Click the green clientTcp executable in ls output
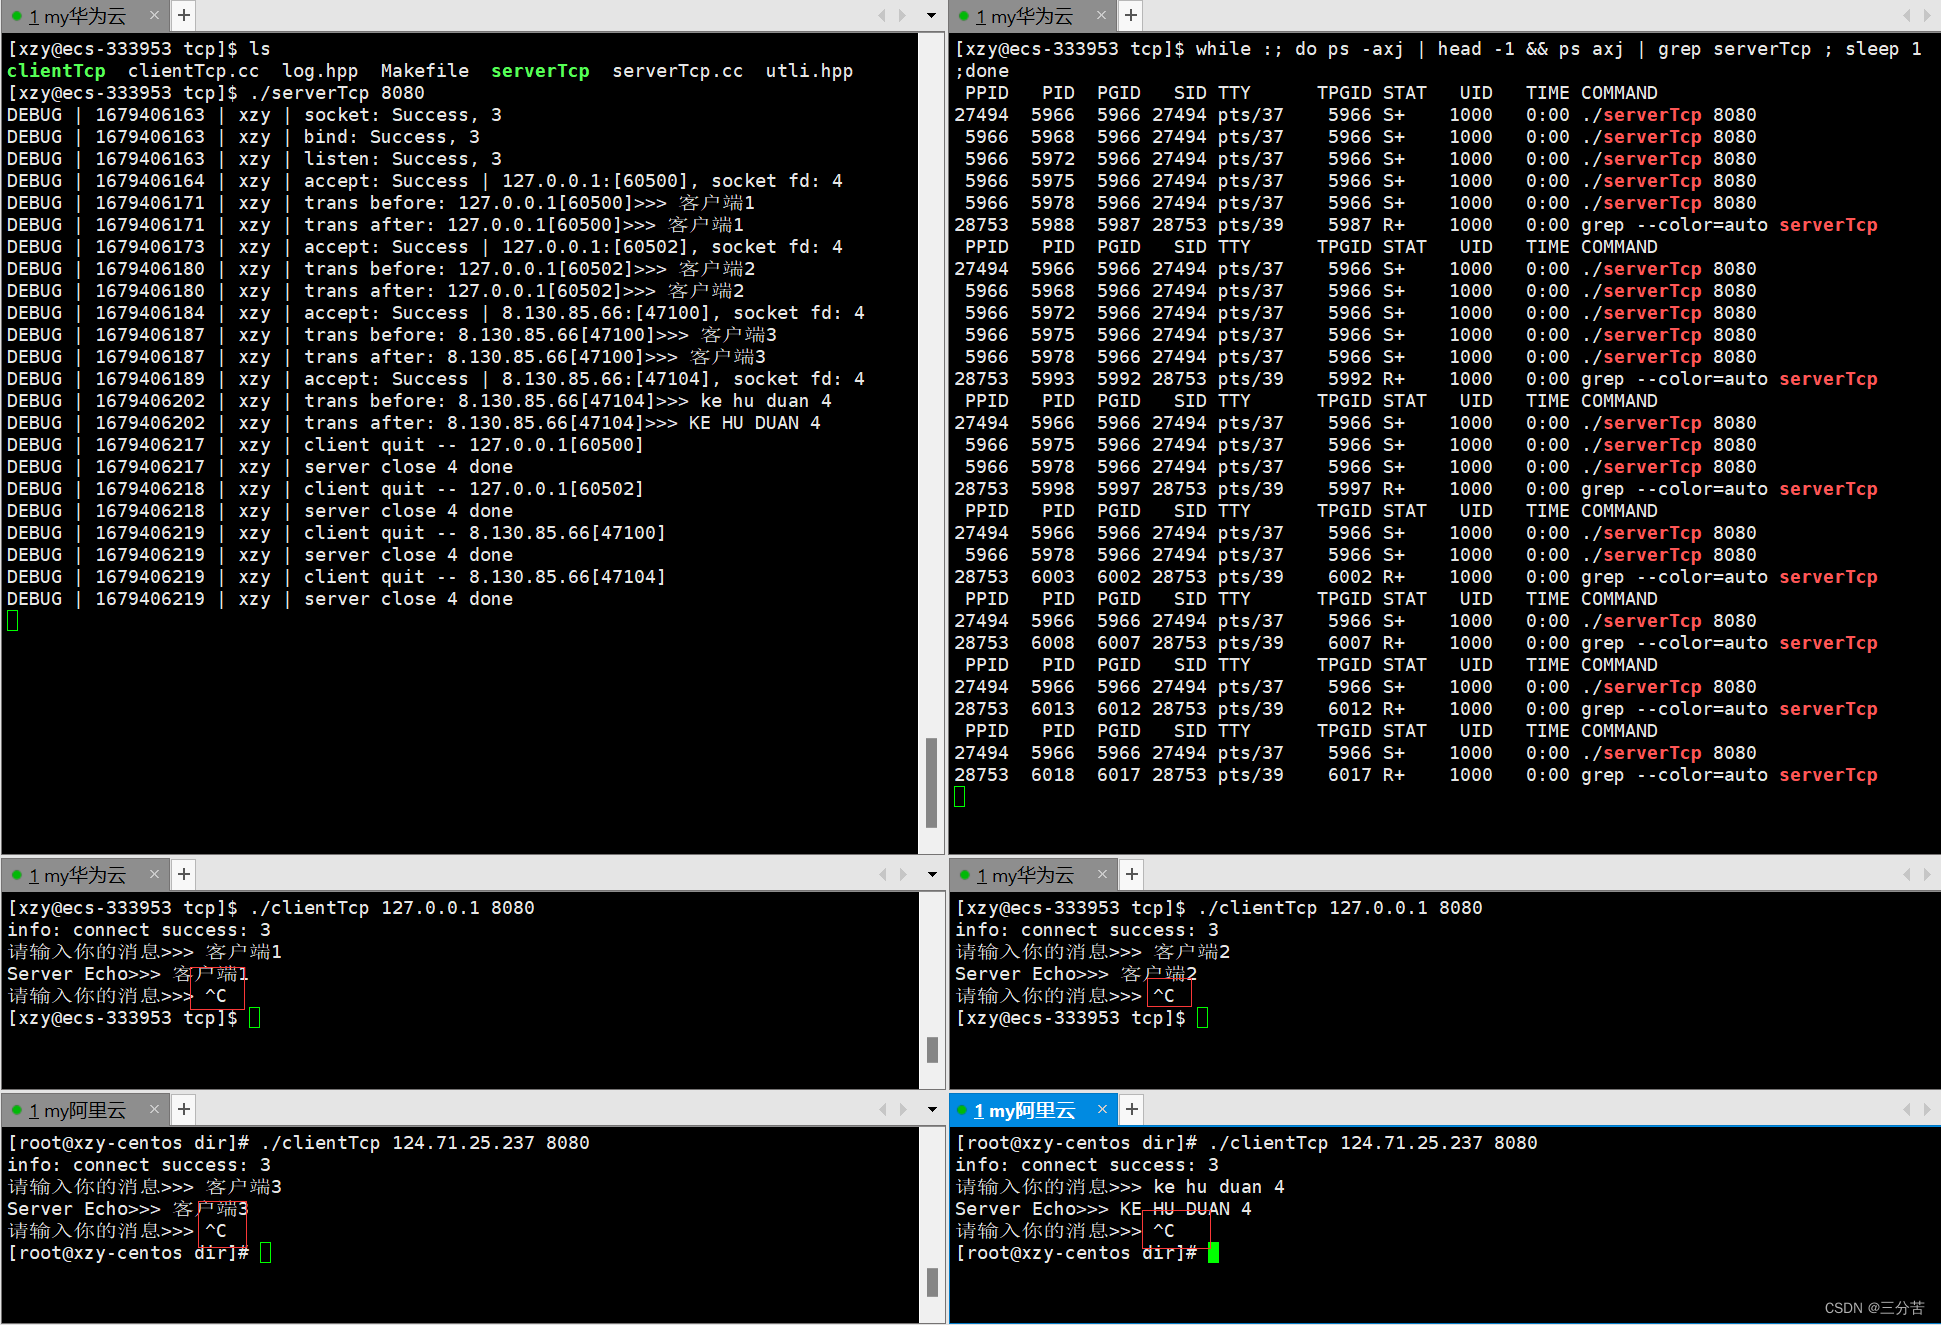 (56, 71)
